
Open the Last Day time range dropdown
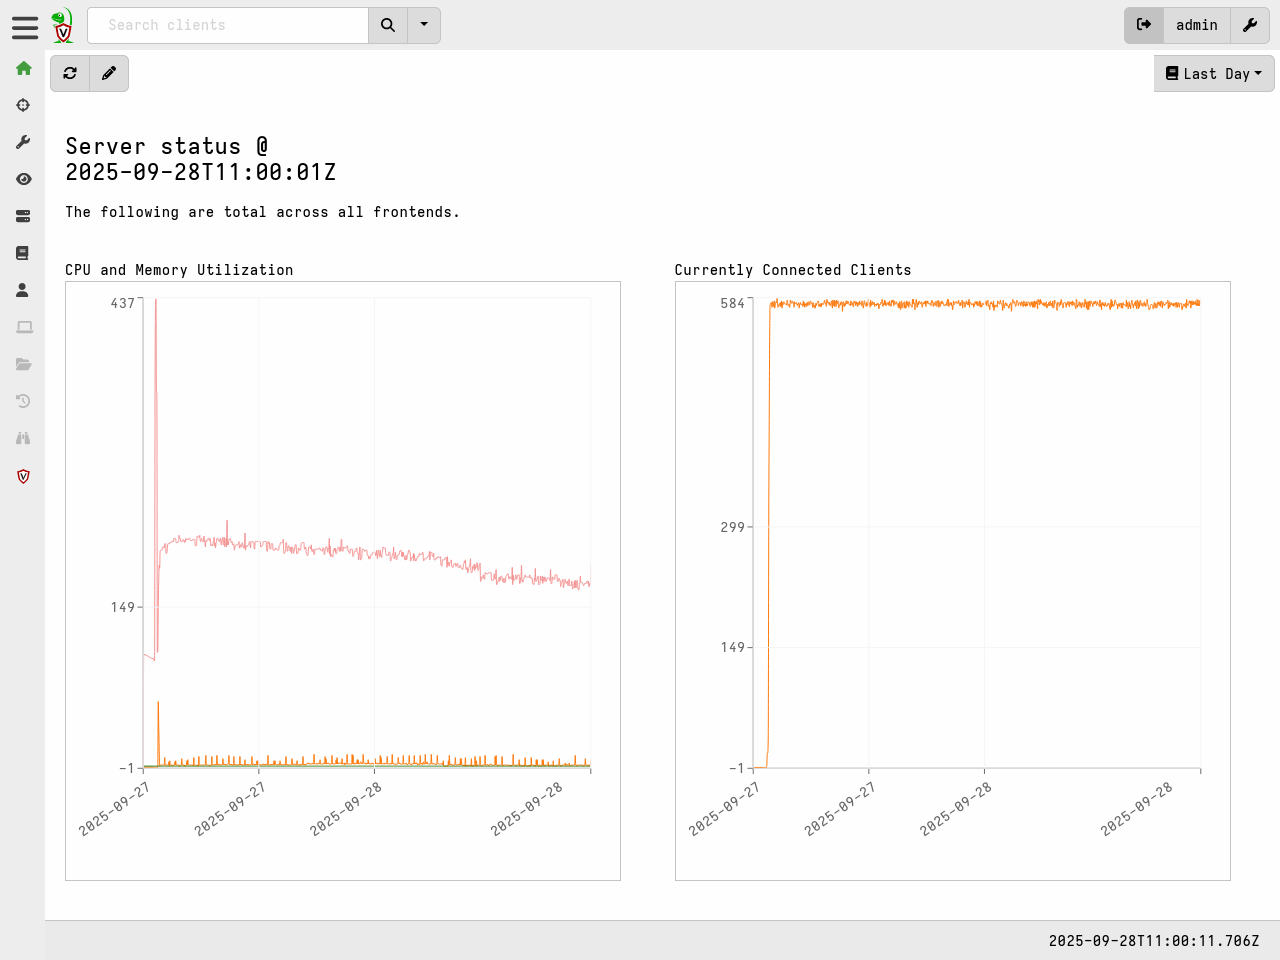click(x=1213, y=73)
